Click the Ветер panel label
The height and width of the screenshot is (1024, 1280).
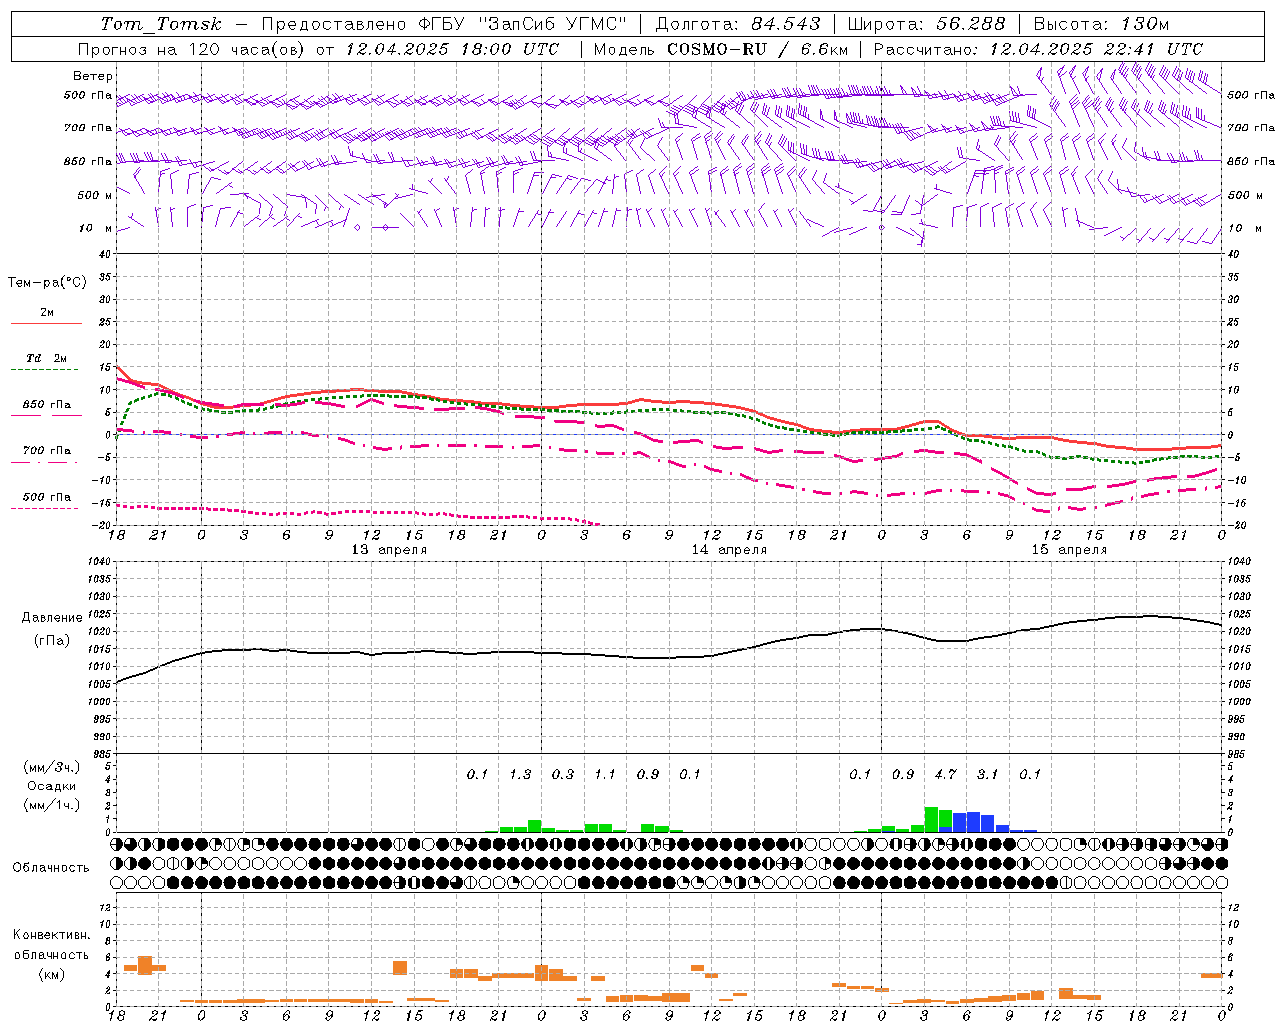coord(92,76)
